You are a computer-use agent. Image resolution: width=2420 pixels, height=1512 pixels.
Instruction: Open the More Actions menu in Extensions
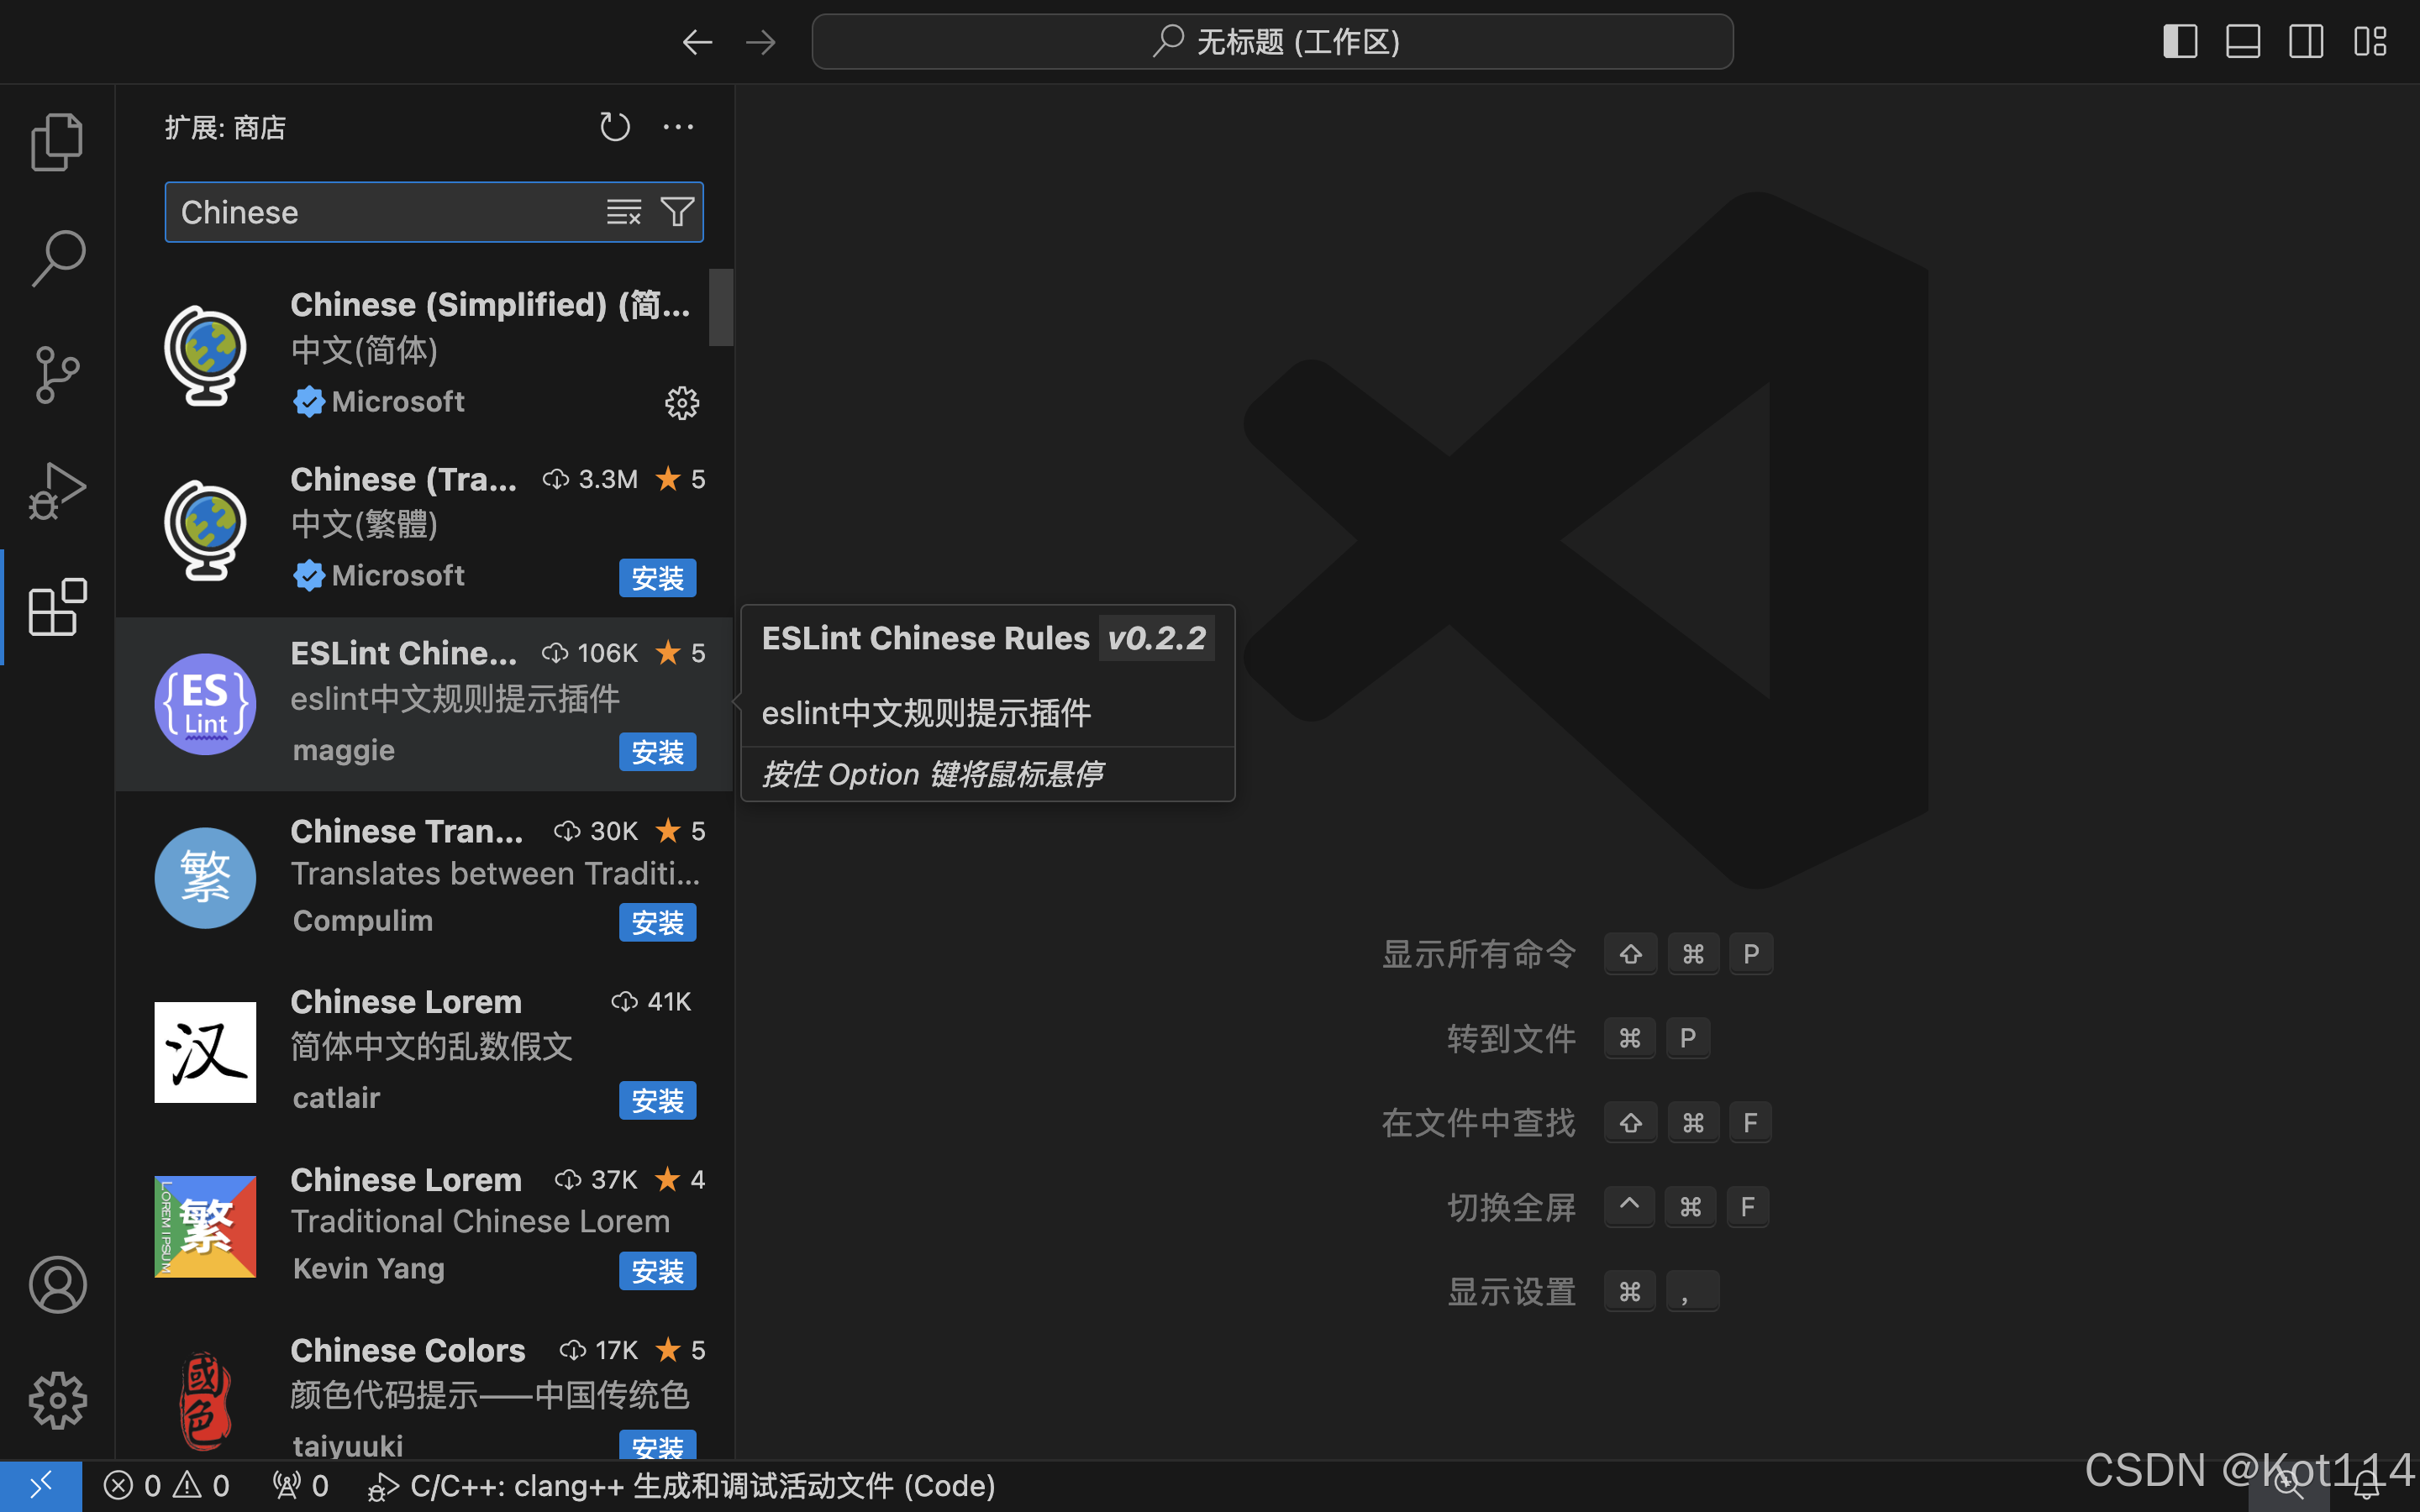679,126
